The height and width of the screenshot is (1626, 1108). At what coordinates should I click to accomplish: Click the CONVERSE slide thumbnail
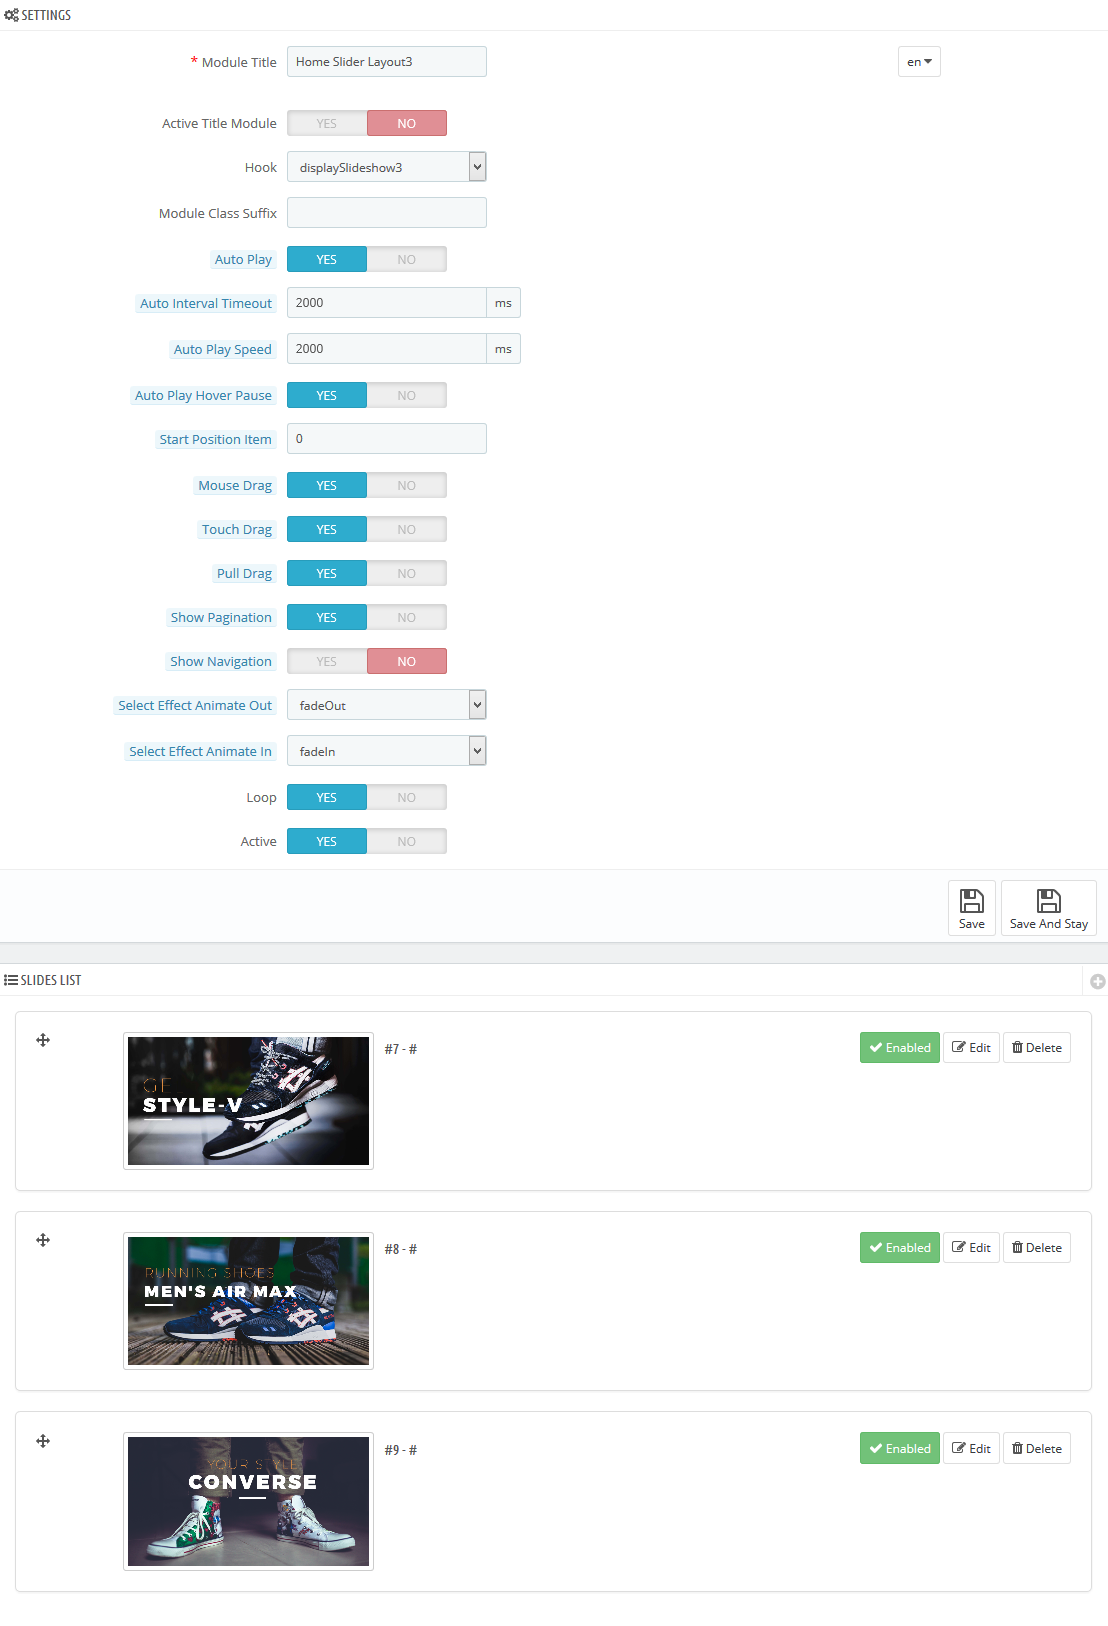[248, 1501]
